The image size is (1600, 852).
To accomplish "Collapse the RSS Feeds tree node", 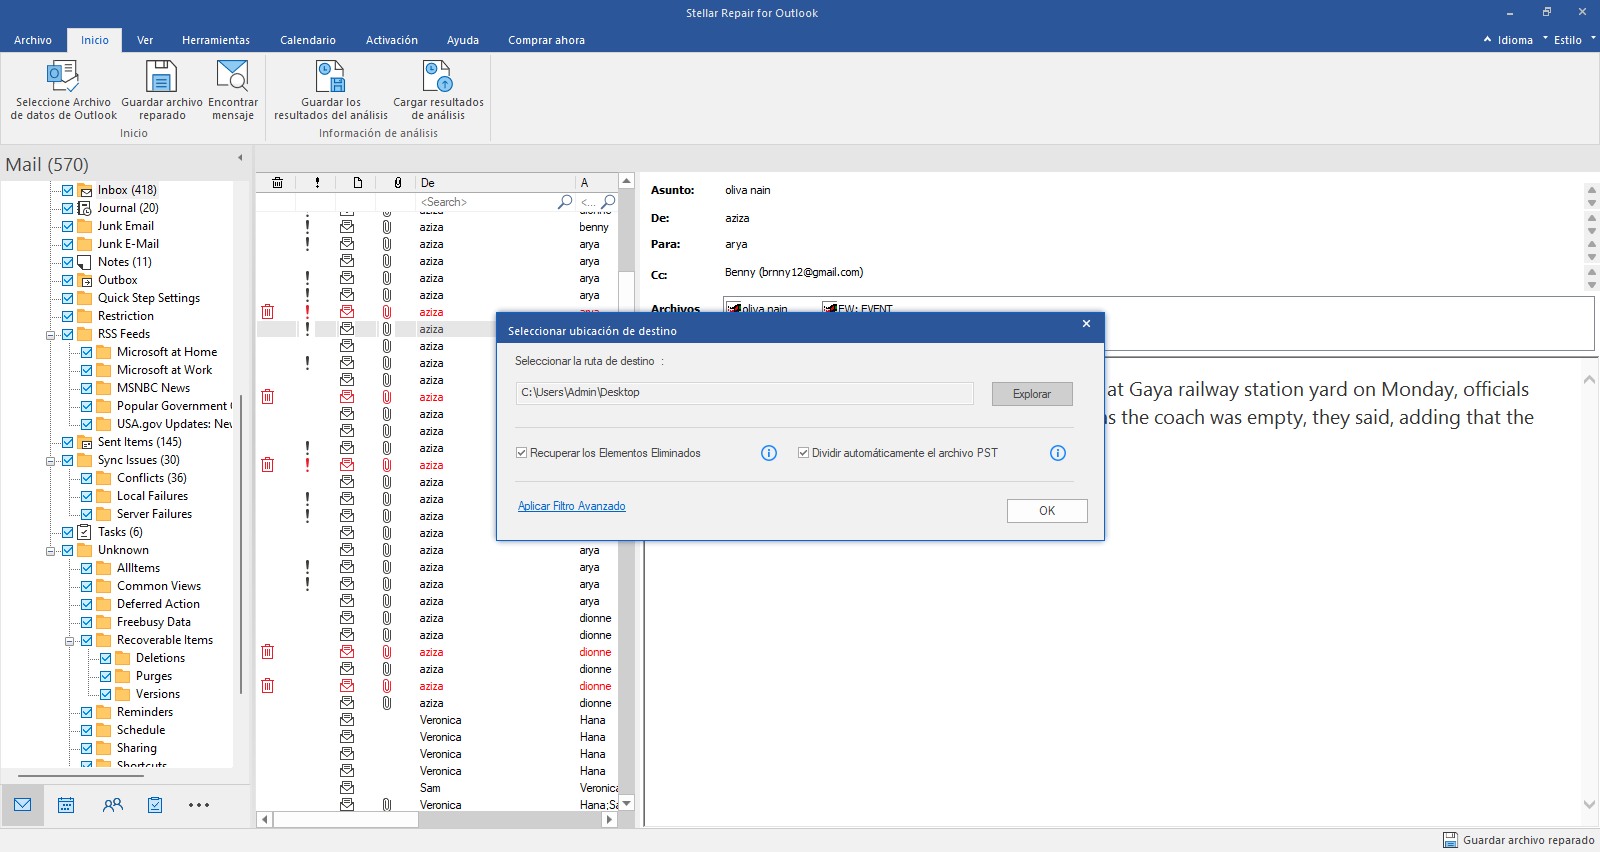I will (x=50, y=335).
